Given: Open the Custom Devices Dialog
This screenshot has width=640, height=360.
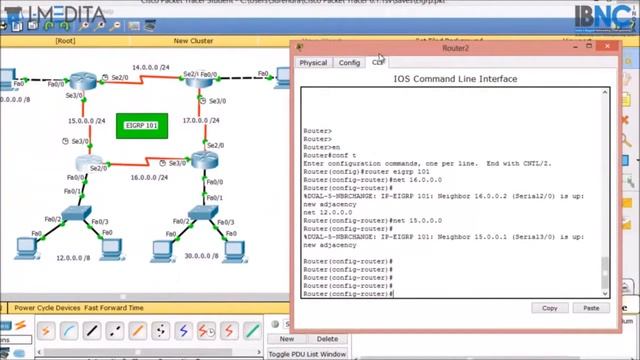Looking at the screenshot, I should click(150, 26).
